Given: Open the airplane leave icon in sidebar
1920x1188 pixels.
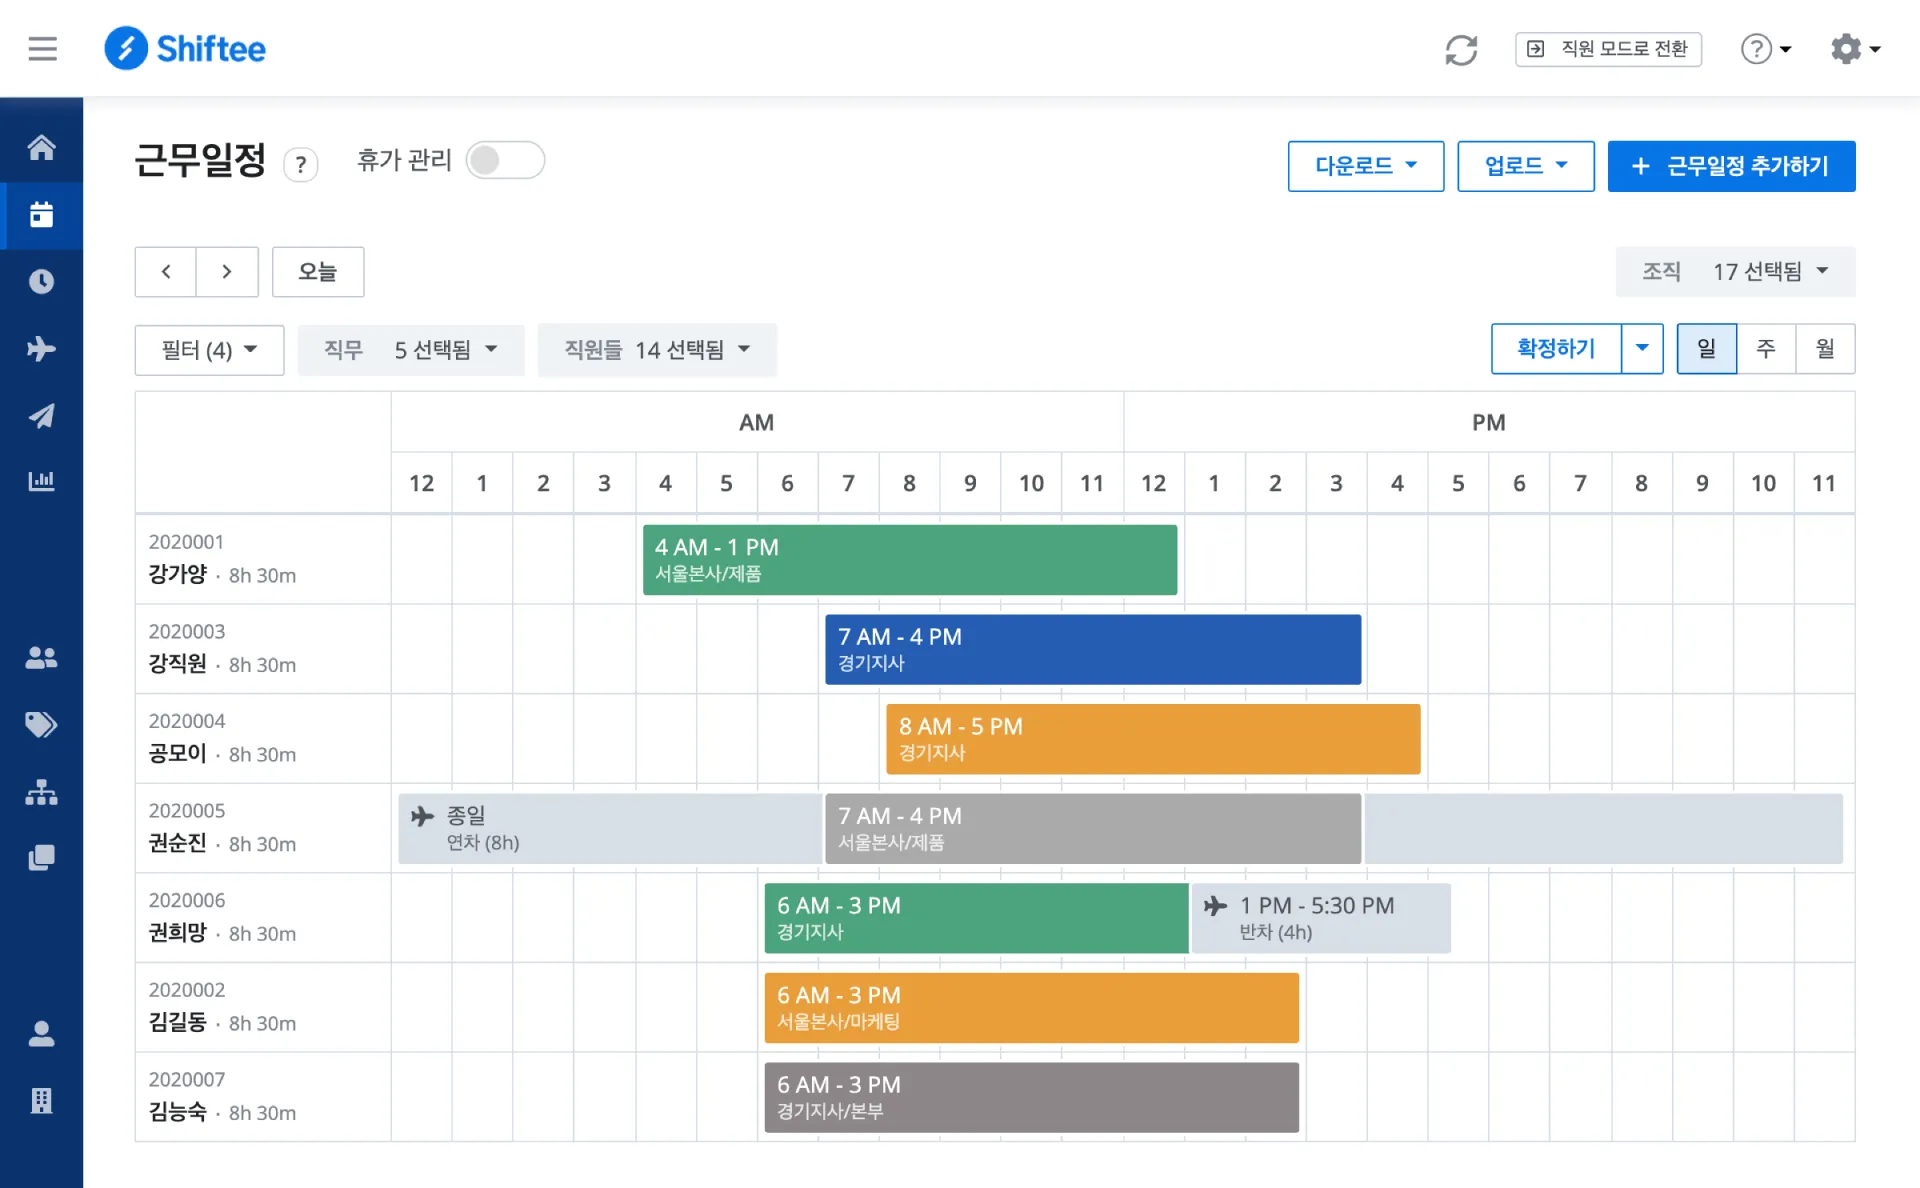Looking at the screenshot, I should point(41,349).
